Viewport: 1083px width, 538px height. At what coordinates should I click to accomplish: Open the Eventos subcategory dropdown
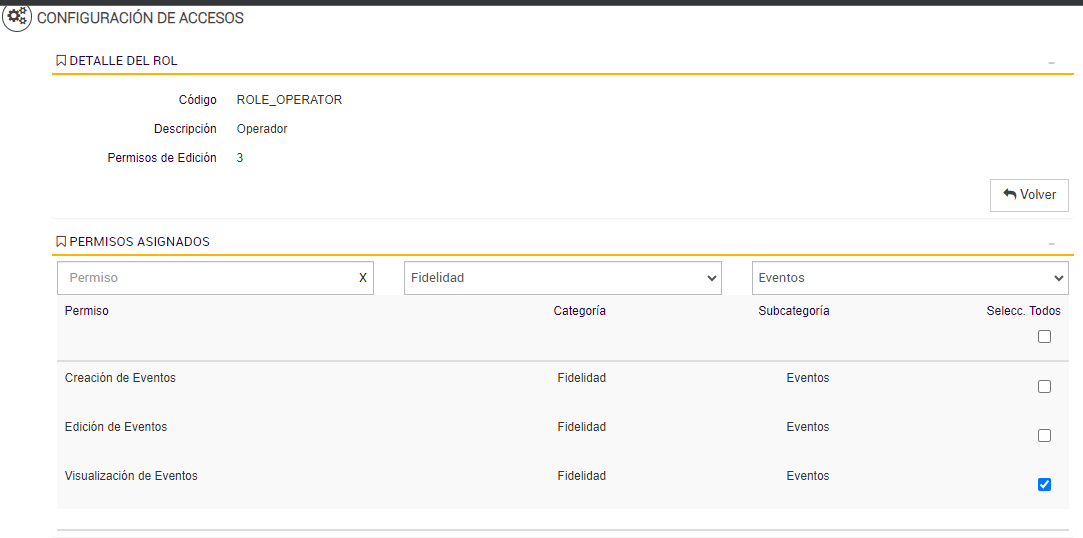click(x=909, y=278)
